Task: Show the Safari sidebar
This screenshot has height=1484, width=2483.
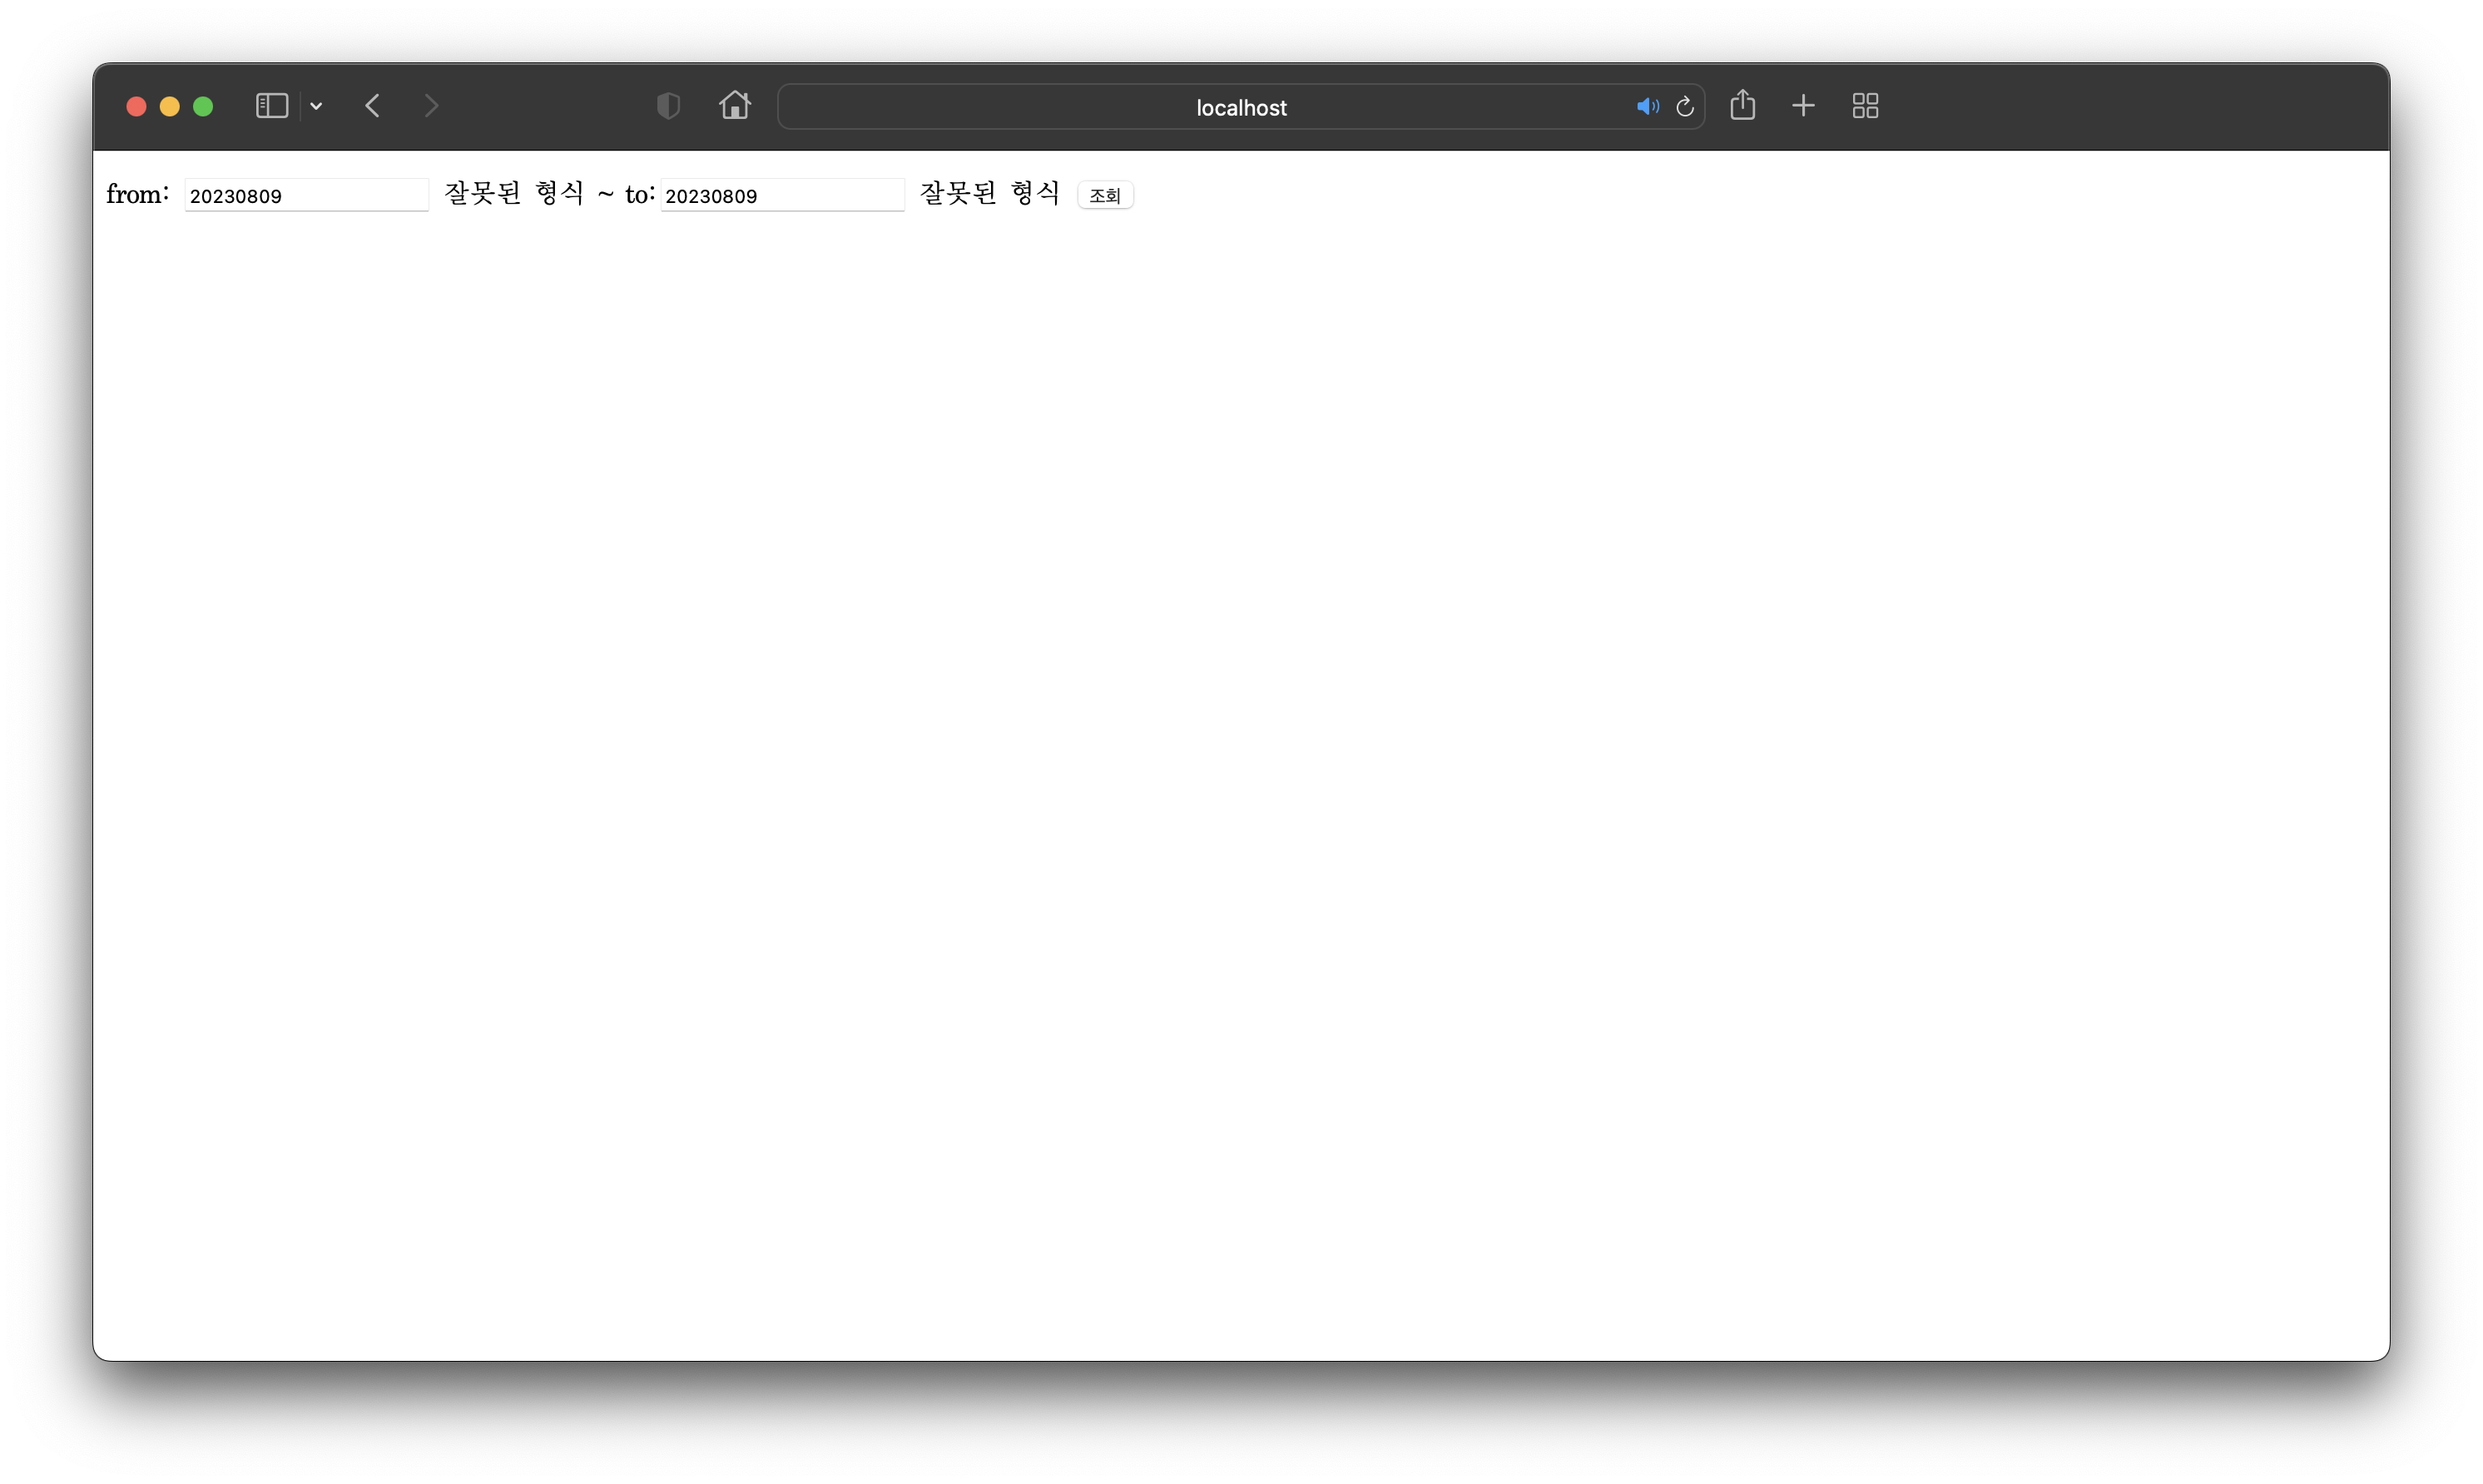Action: coord(271,106)
